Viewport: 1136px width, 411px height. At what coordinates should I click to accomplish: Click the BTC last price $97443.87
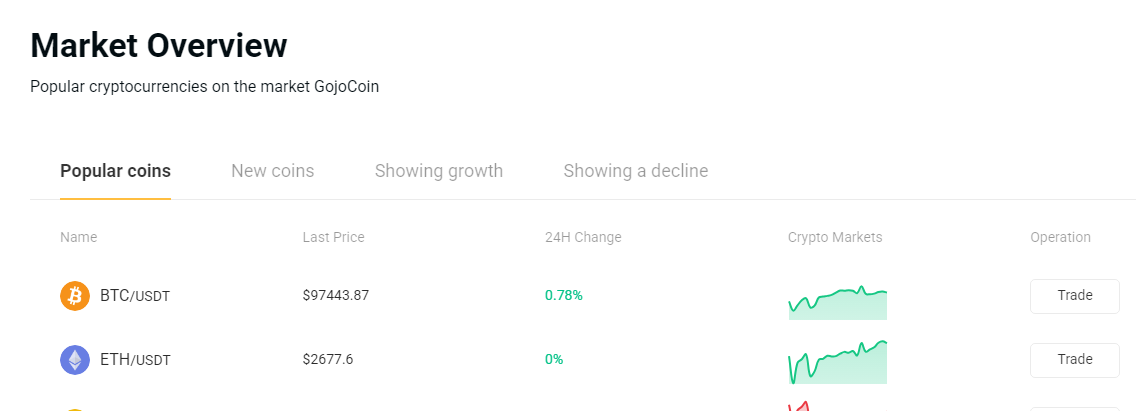[336, 296]
